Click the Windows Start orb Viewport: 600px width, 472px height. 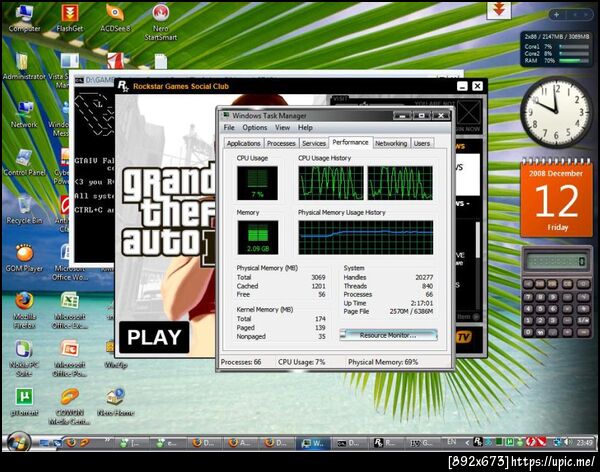(17, 442)
